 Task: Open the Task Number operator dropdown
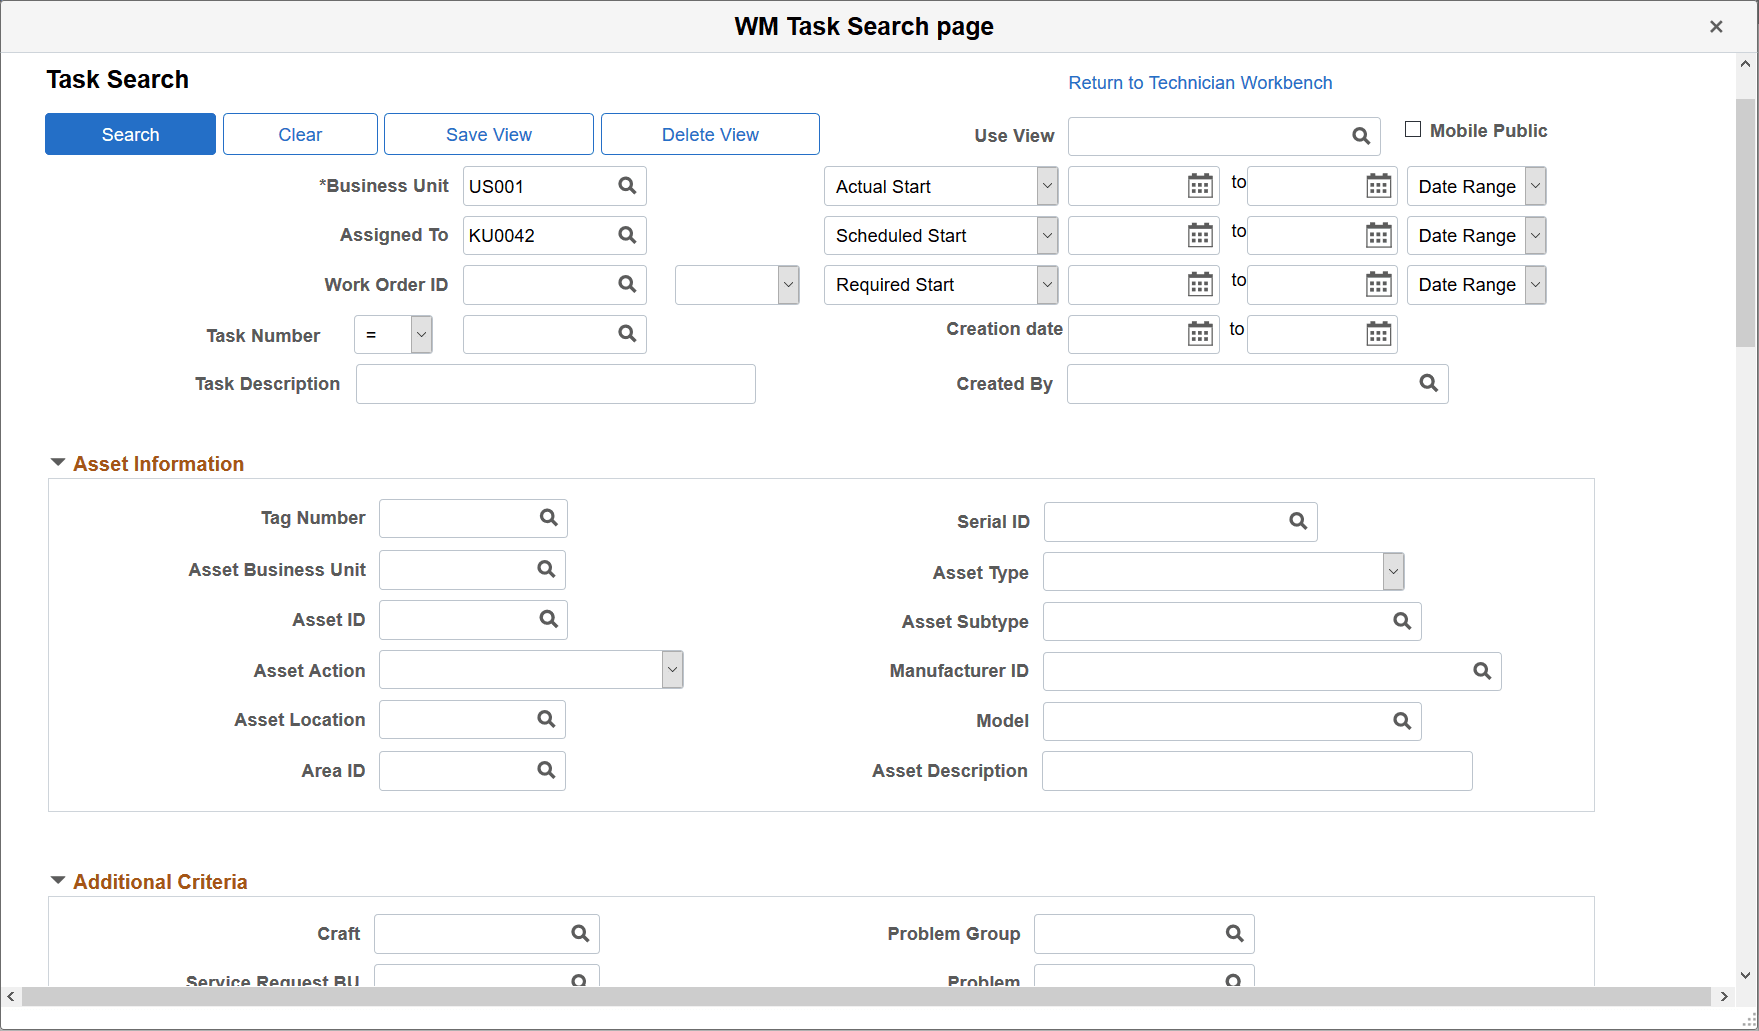pos(420,334)
